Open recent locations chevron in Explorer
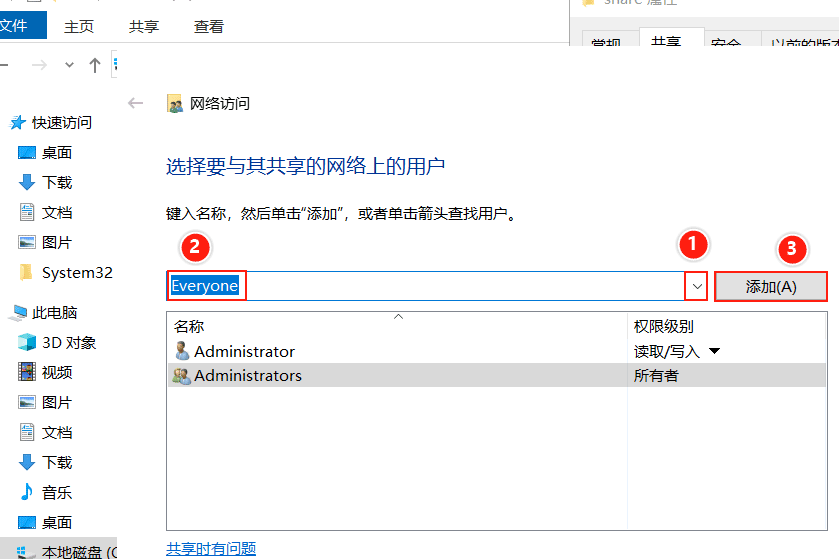The height and width of the screenshot is (559, 839). tap(69, 65)
